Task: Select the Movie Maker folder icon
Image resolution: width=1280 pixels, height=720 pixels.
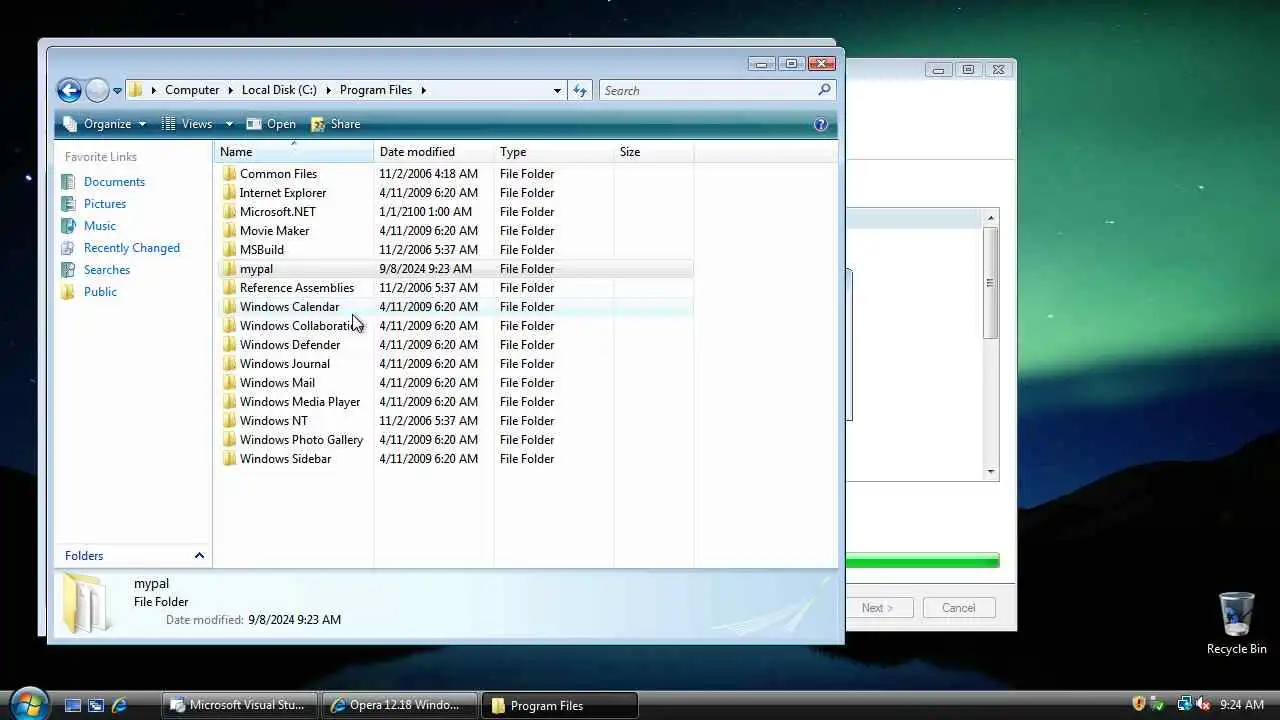Action: point(229,231)
